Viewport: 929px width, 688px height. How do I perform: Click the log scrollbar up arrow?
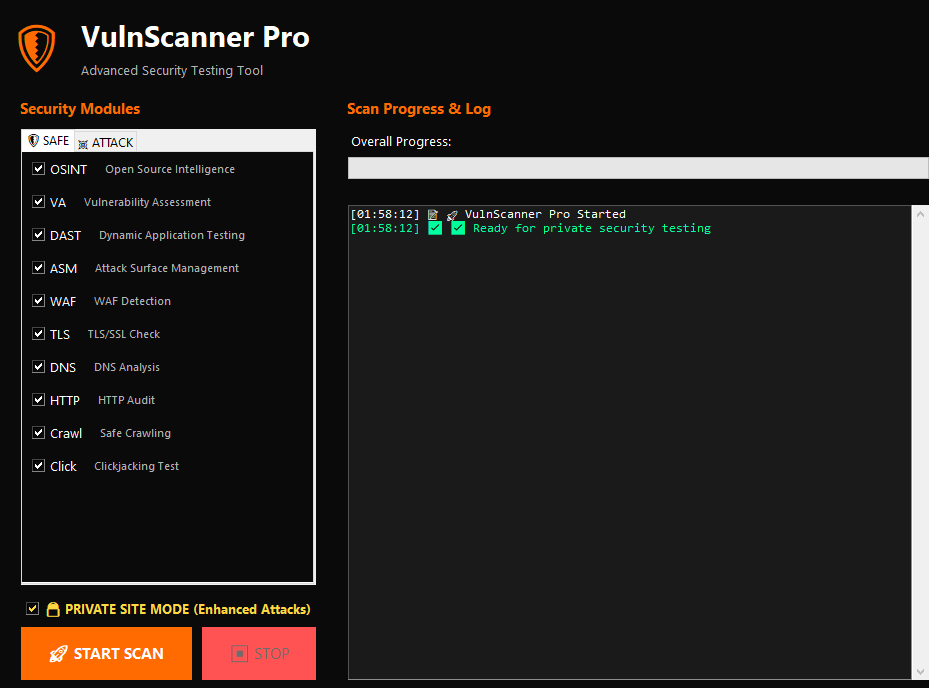tap(919, 214)
